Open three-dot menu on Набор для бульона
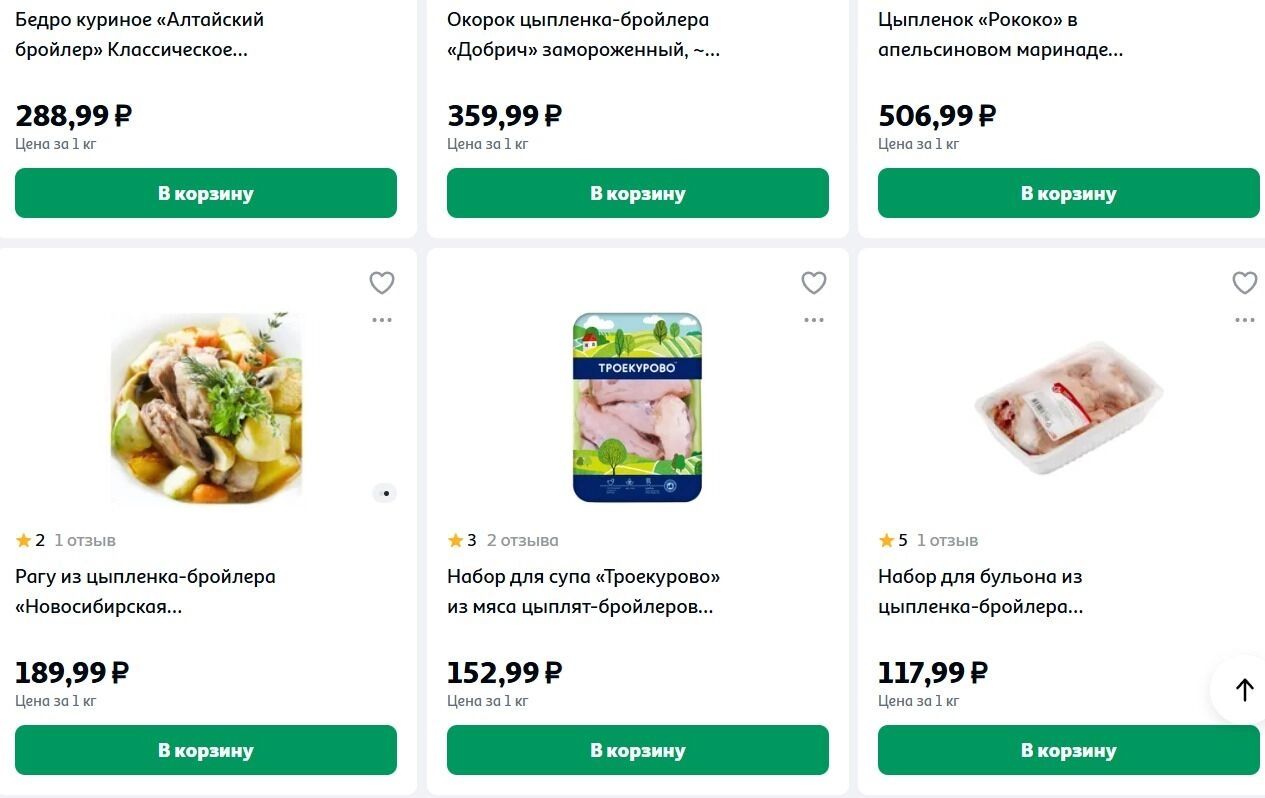This screenshot has height=798, width=1265. (1244, 320)
